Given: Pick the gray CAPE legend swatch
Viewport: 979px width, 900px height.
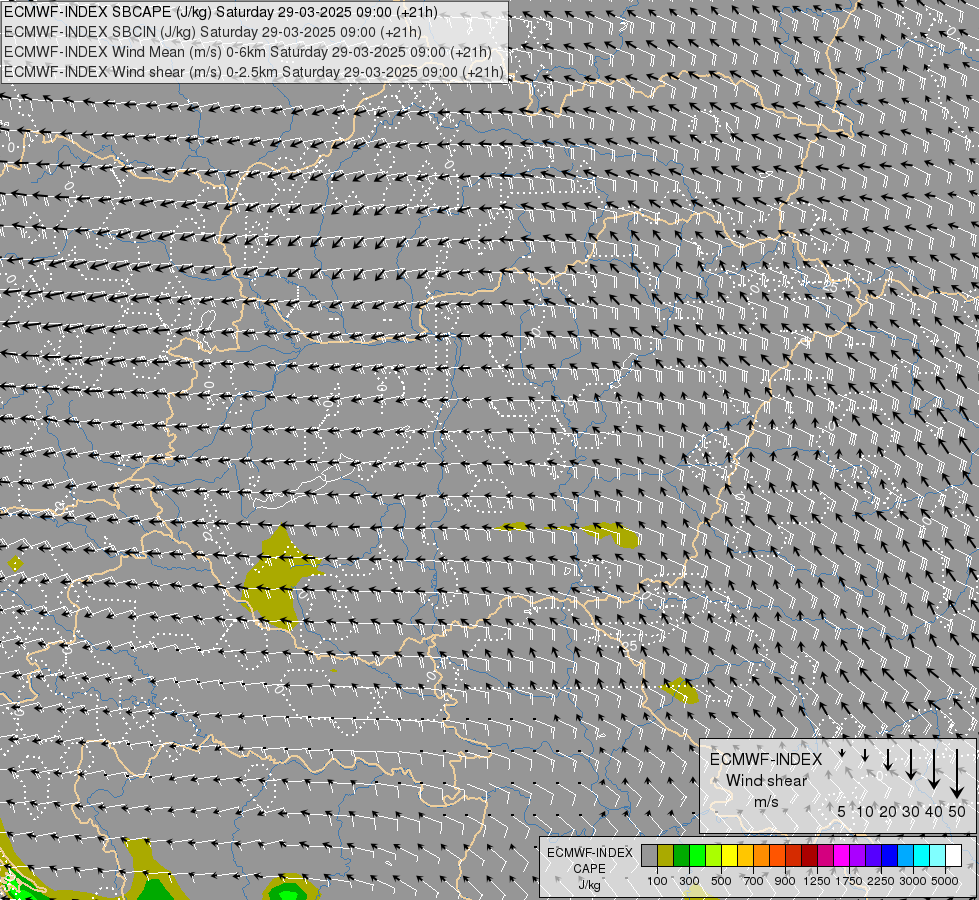Looking at the screenshot, I should pos(649,855).
